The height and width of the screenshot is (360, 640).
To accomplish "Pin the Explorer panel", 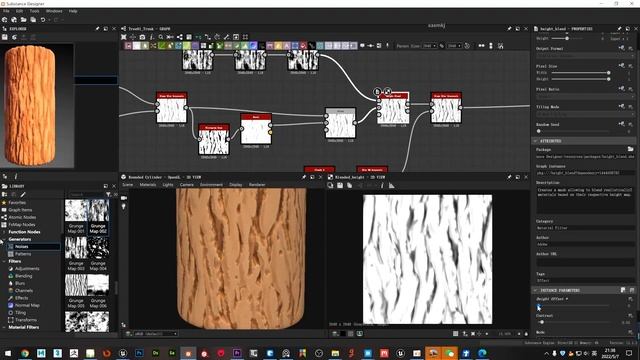I will [97, 29].
